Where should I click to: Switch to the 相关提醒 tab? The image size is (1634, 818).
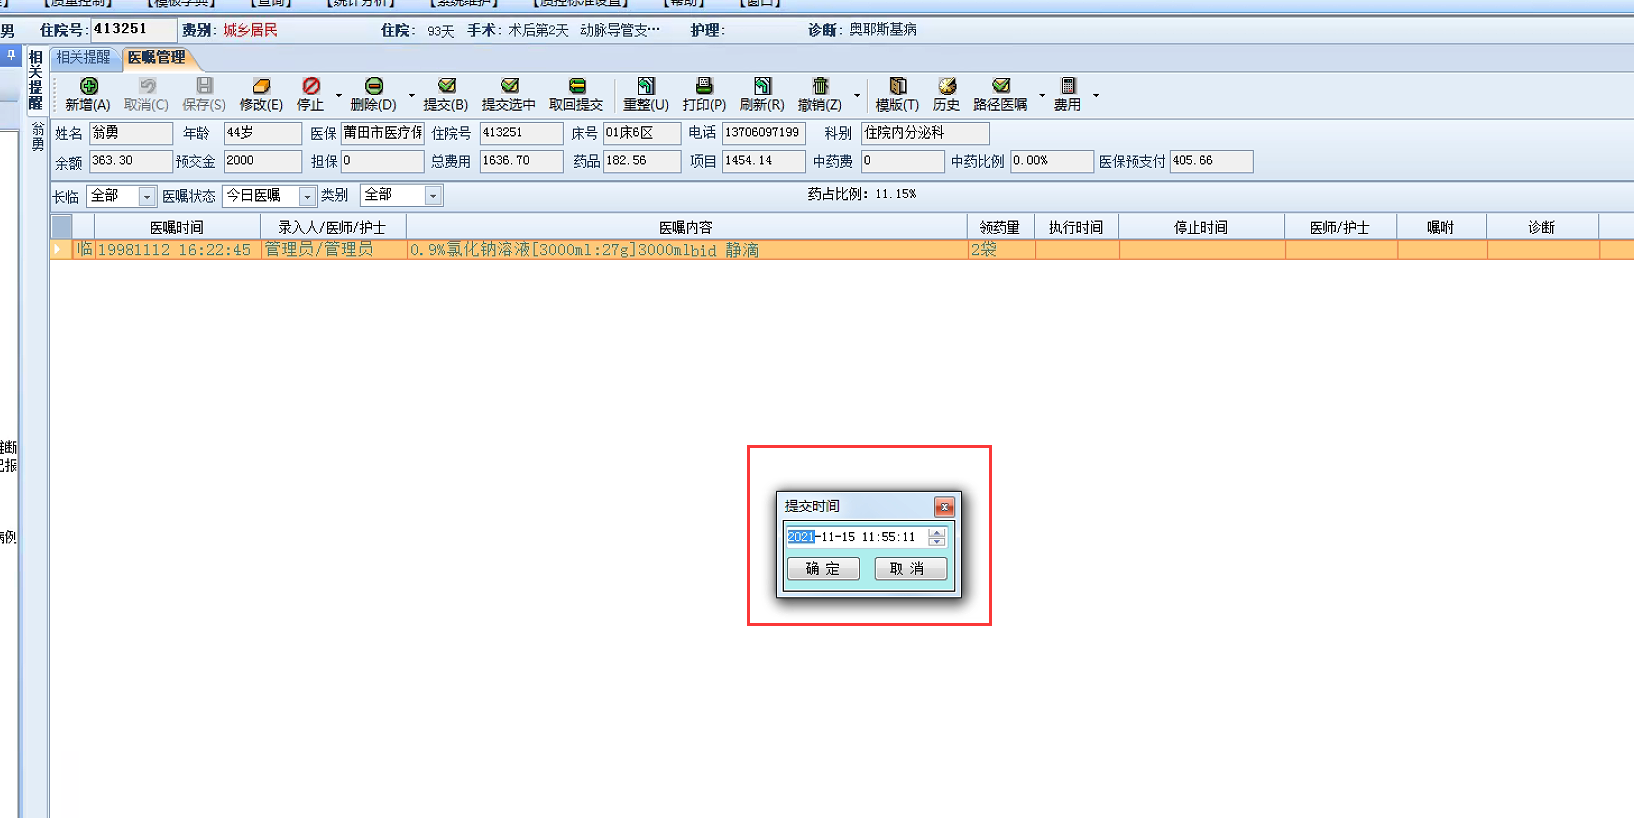[83, 58]
